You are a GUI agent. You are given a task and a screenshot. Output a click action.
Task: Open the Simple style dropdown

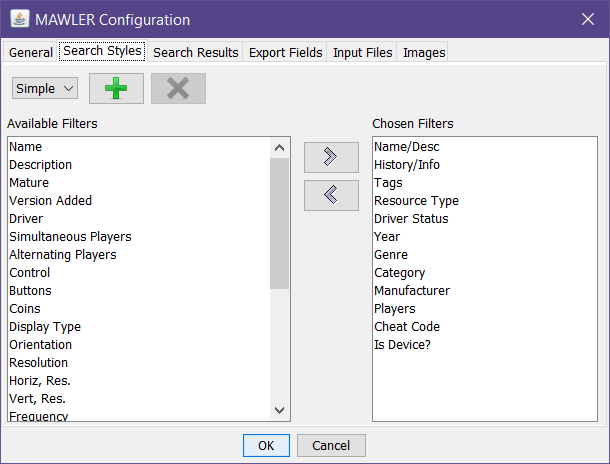point(45,88)
